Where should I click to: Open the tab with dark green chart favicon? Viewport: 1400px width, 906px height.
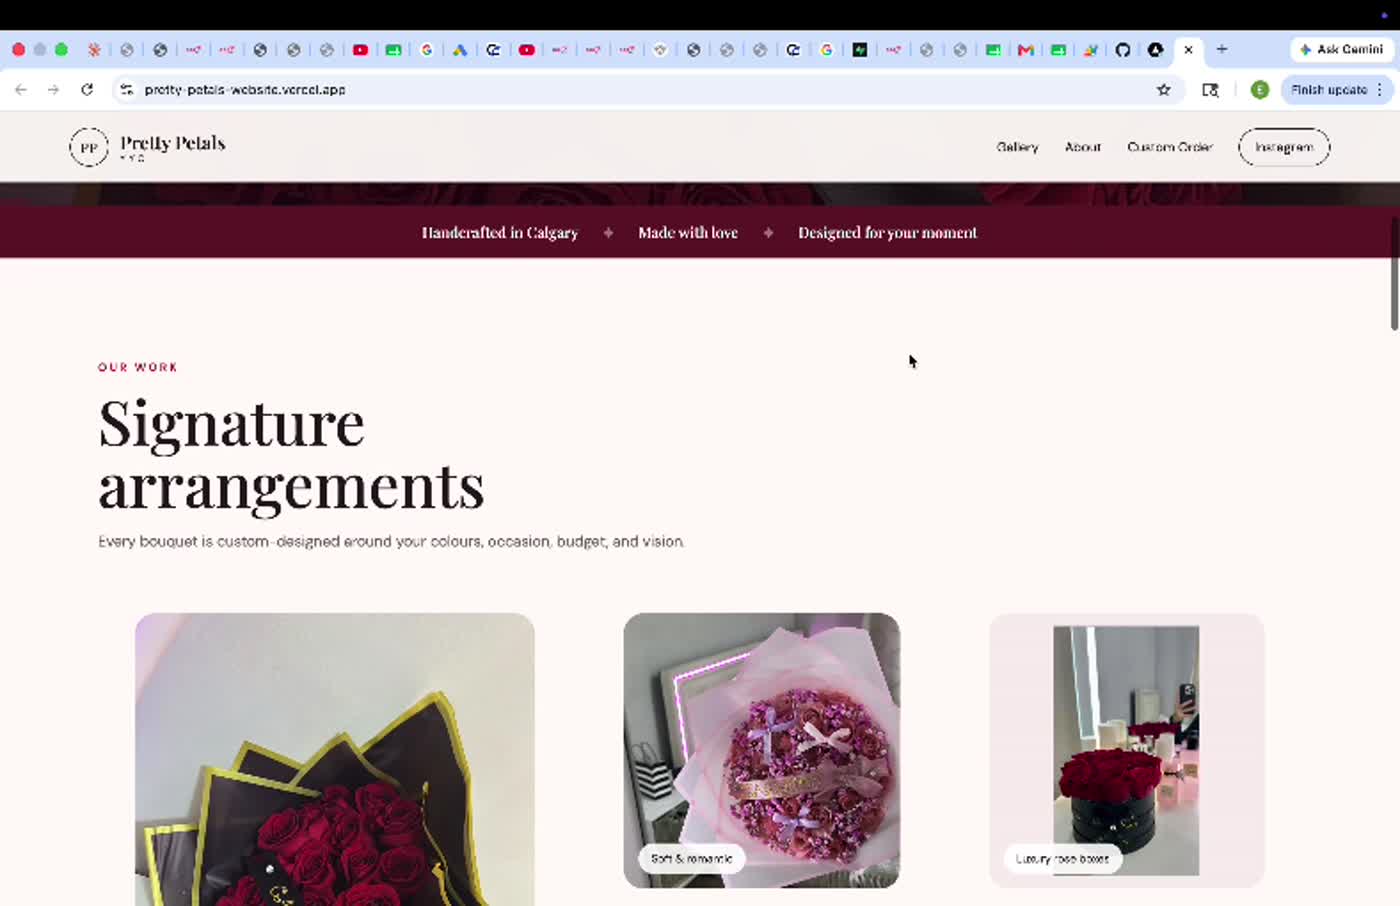pyautogui.click(x=860, y=49)
